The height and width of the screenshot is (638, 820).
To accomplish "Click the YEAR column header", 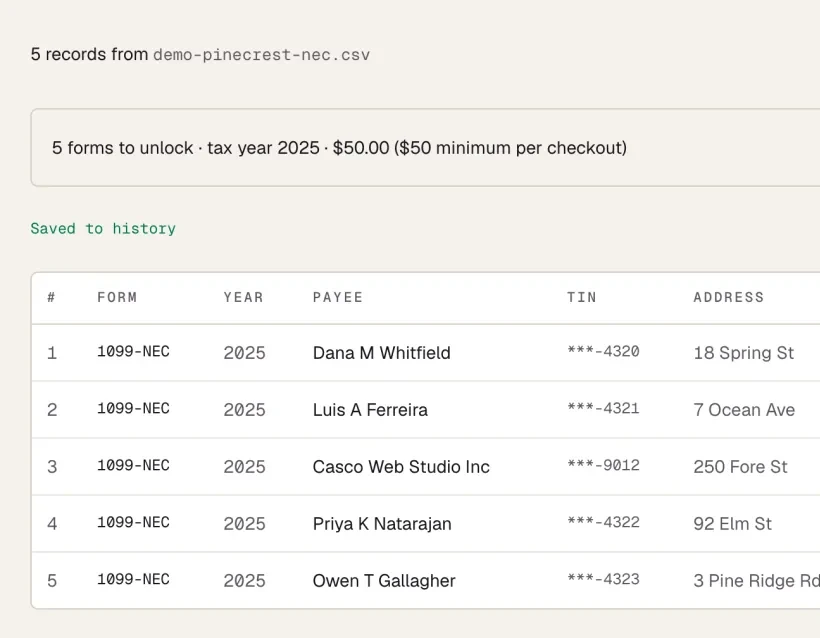I will click(x=244, y=298).
